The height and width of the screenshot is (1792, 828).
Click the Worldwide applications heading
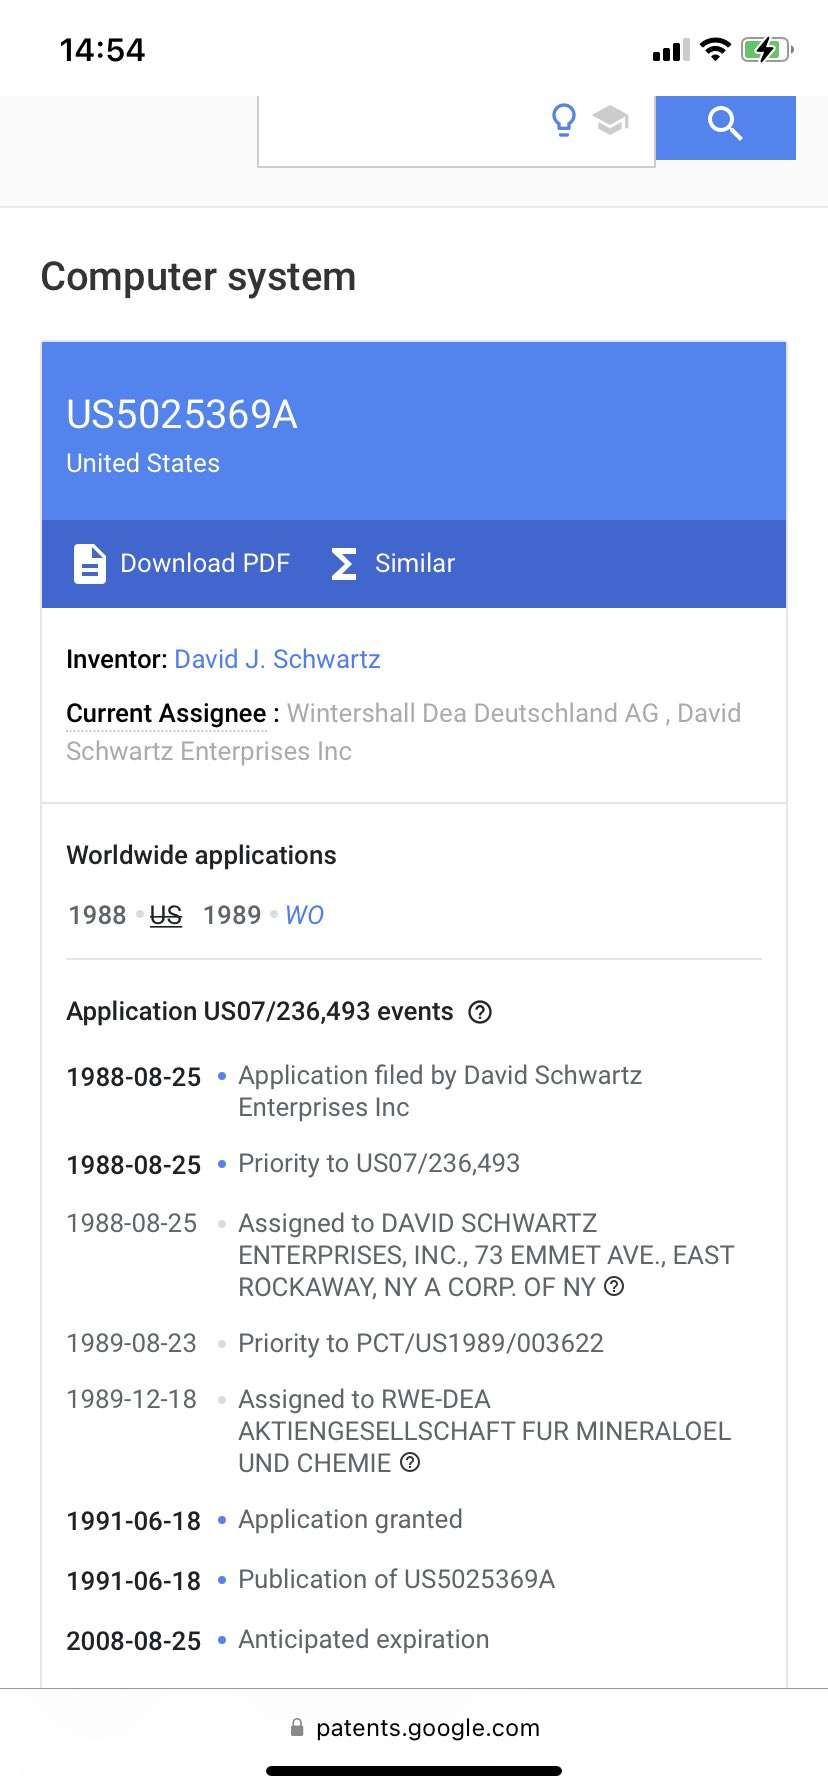(201, 856)
